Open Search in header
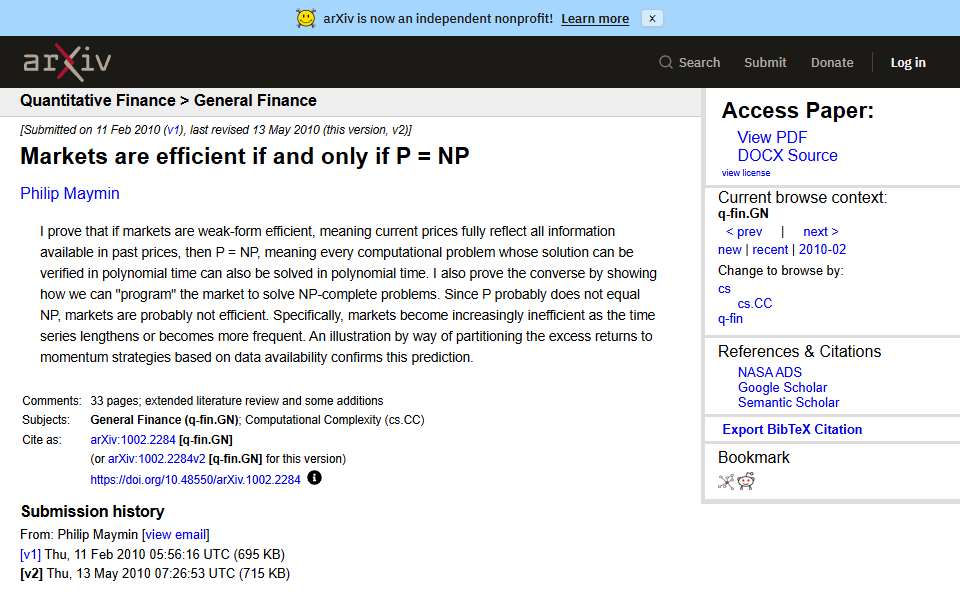This screenshot has width=960, height=600. coord(699,62)
